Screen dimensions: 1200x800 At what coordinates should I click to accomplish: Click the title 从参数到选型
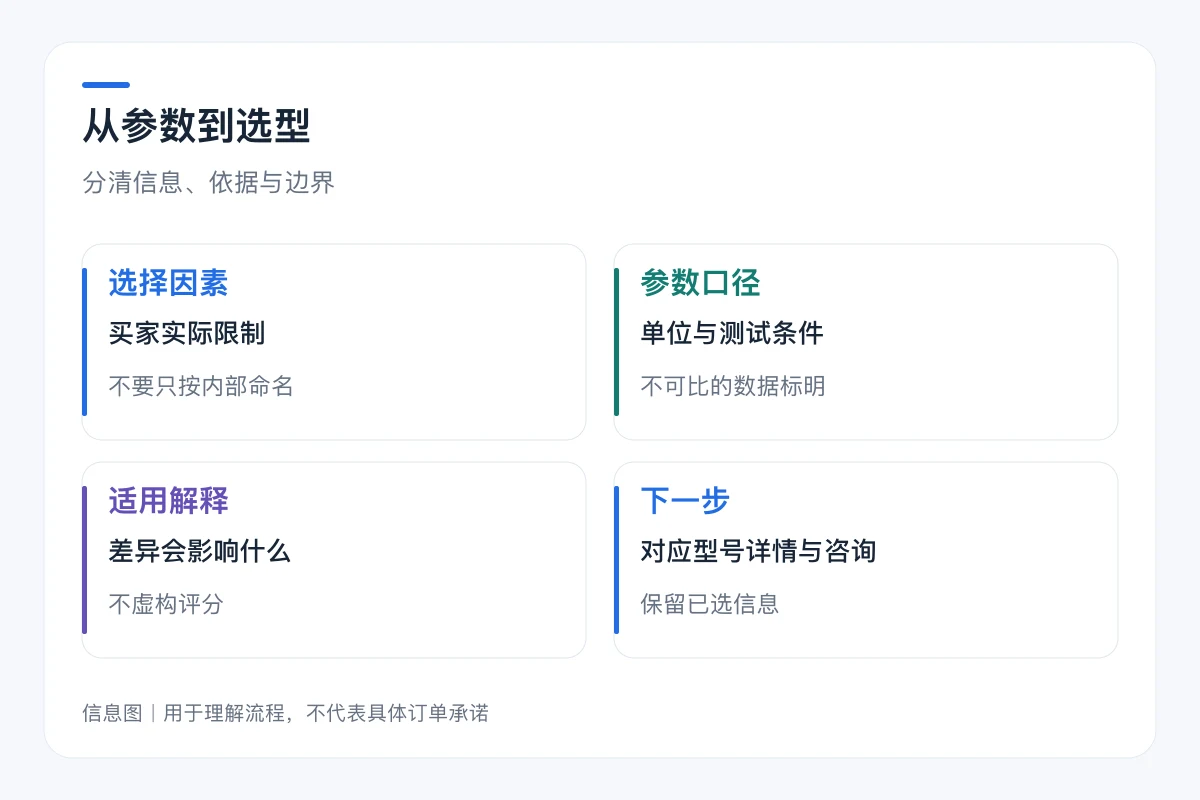(196, 128)
